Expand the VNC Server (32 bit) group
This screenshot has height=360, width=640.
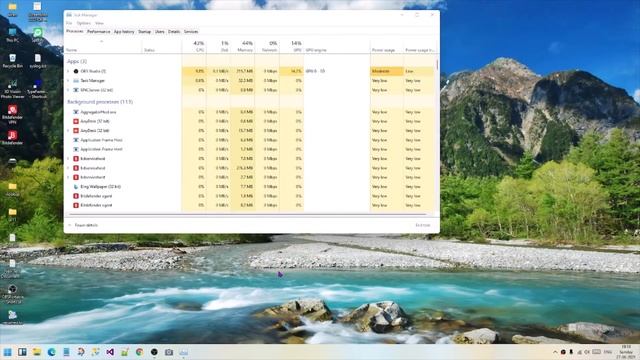[x=68, y=90]
